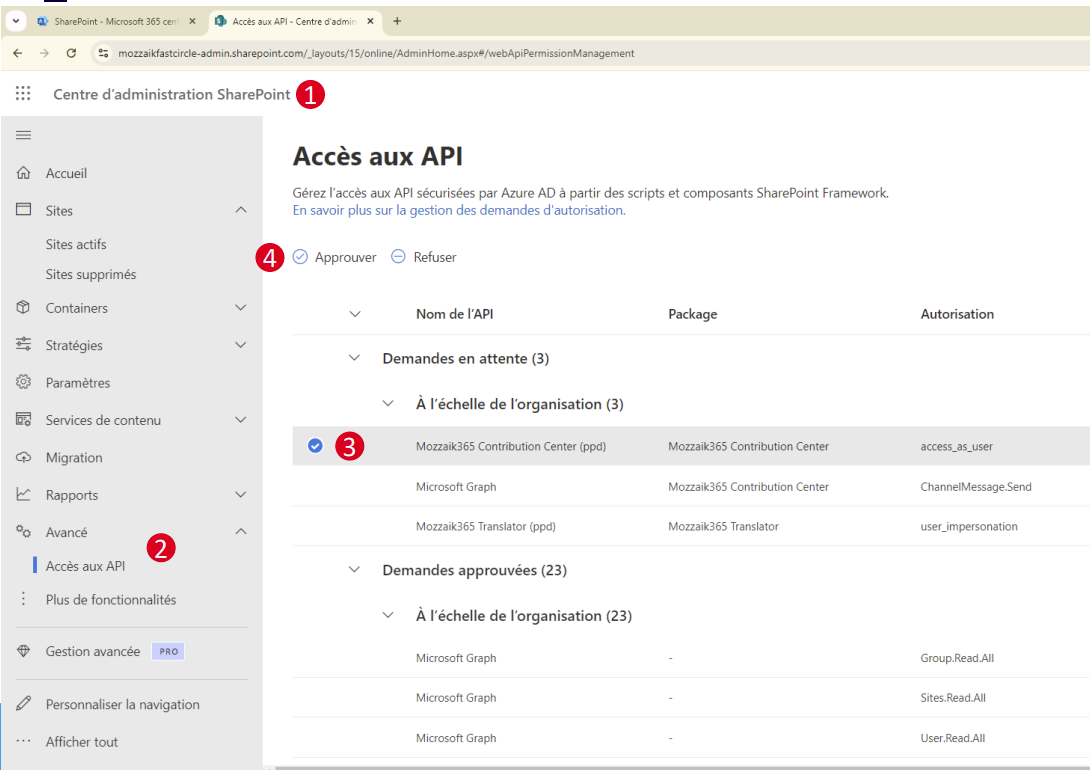
Task: Click the Sites window icon
Action: pos(24,209)
